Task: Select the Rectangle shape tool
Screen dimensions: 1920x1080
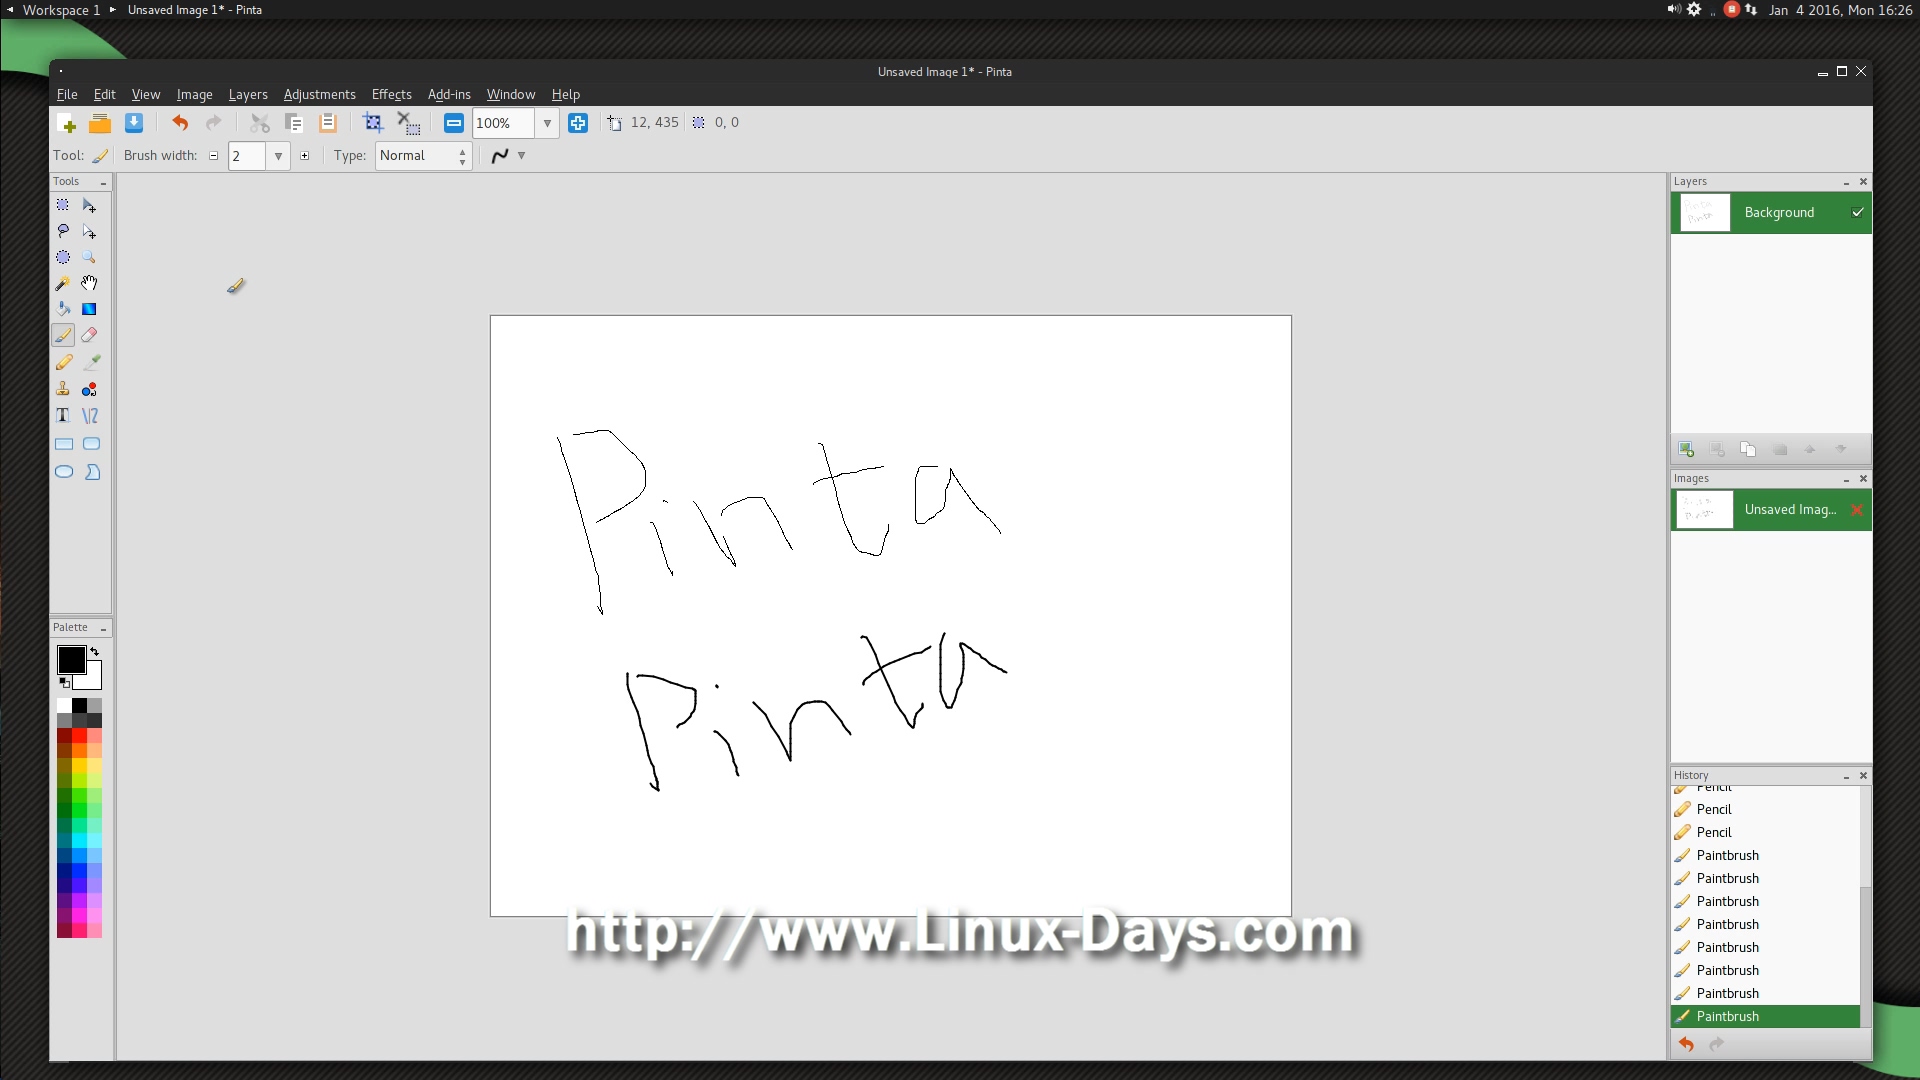Action: 63,443
